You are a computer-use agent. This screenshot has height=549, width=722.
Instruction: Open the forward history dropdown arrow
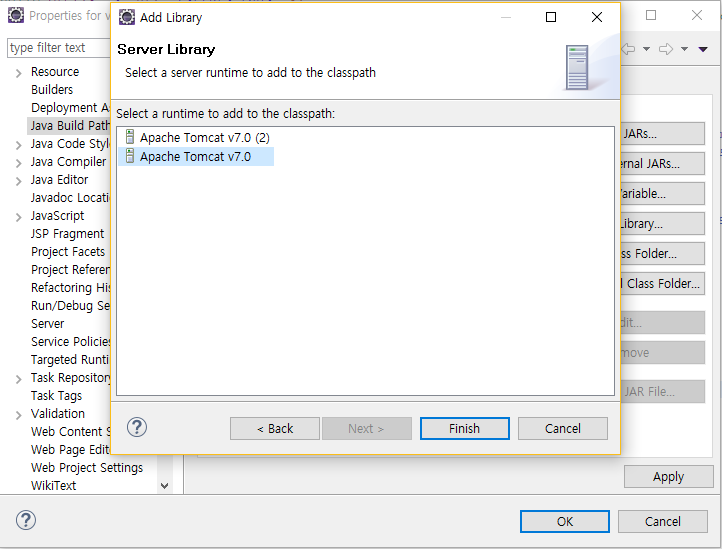[x=685, y=49]
